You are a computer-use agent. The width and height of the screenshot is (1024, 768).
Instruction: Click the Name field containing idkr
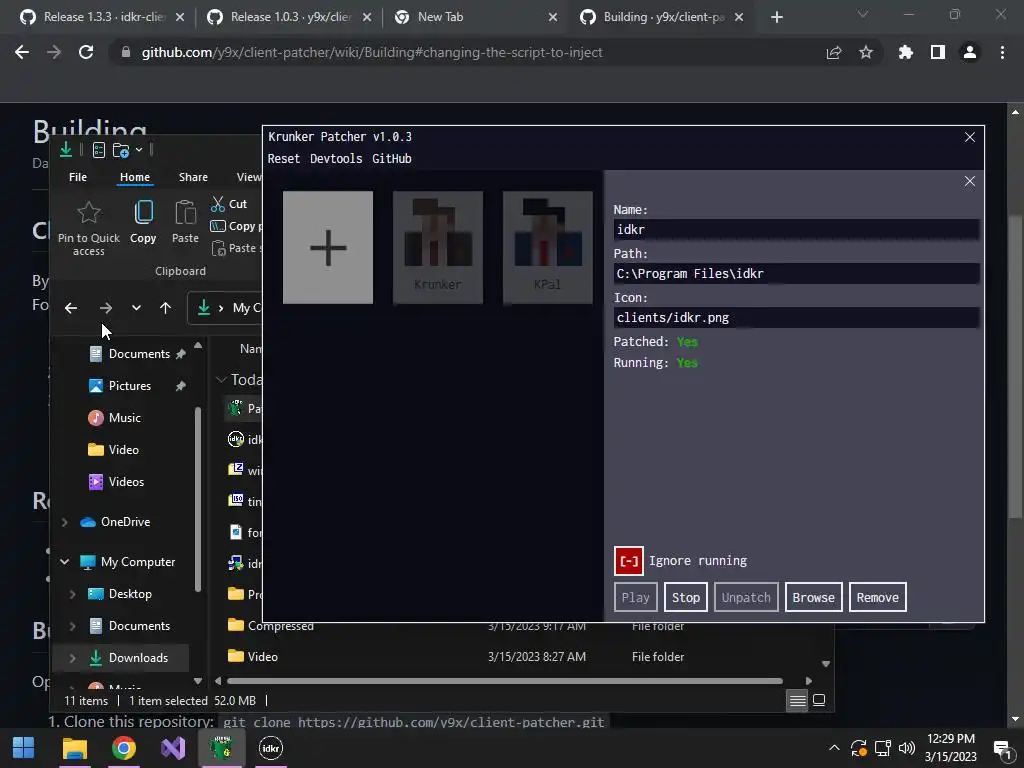point(796,229)
